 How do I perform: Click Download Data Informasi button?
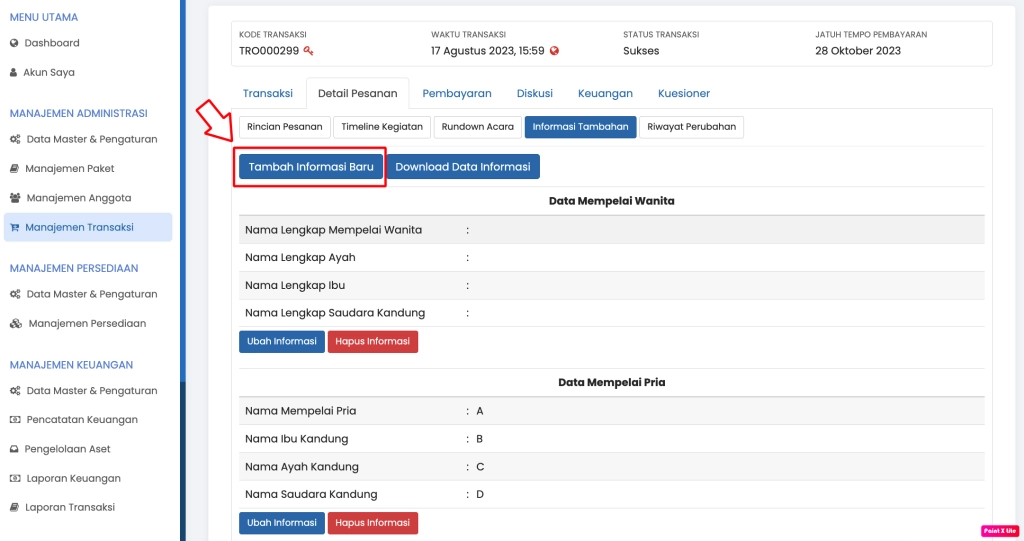click(462, 167)
